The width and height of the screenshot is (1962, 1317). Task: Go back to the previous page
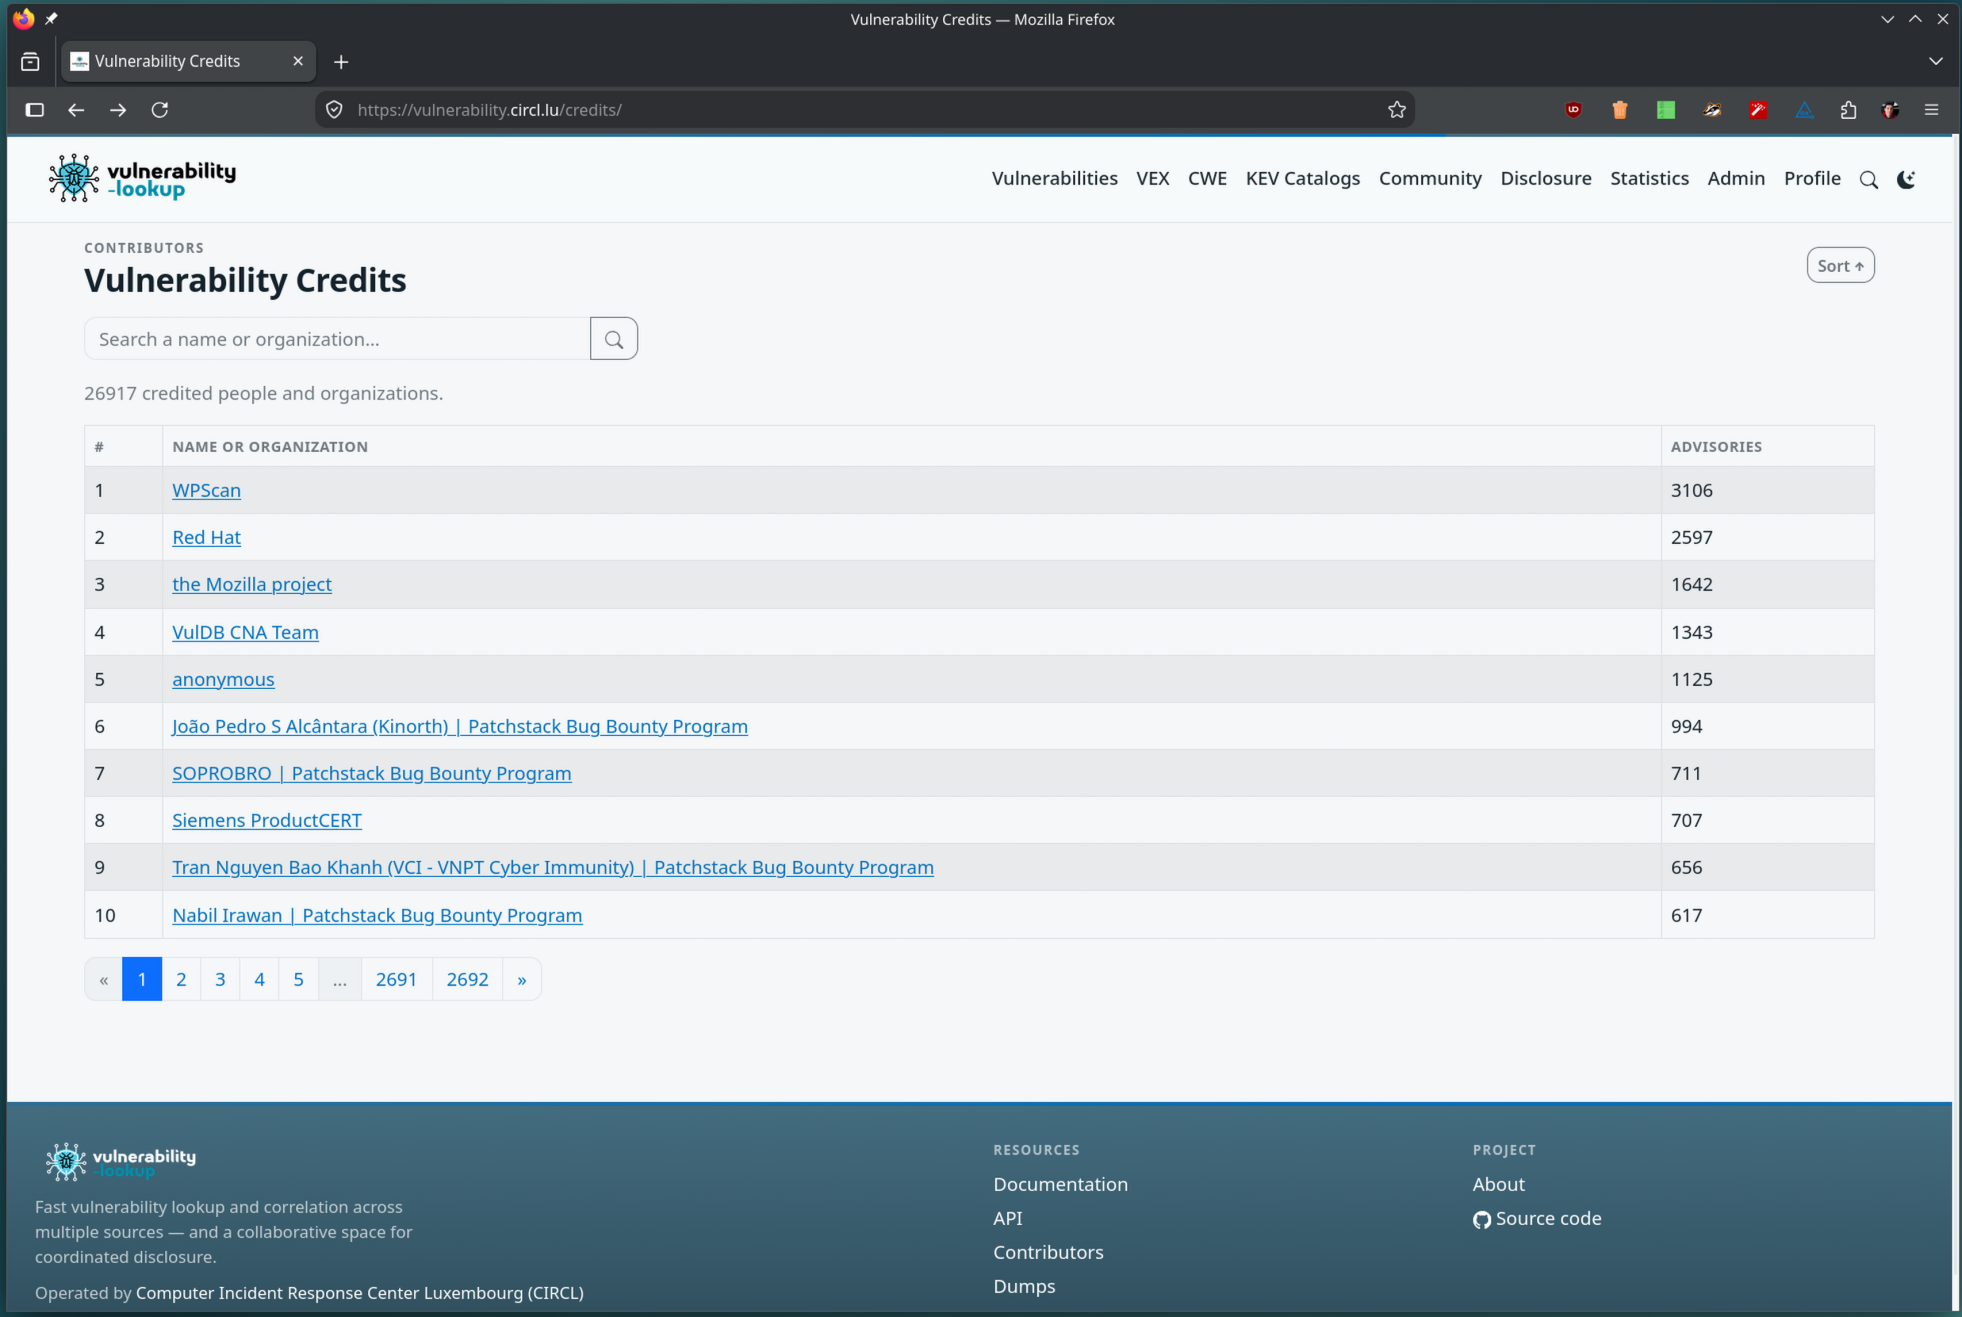(76, 110)
